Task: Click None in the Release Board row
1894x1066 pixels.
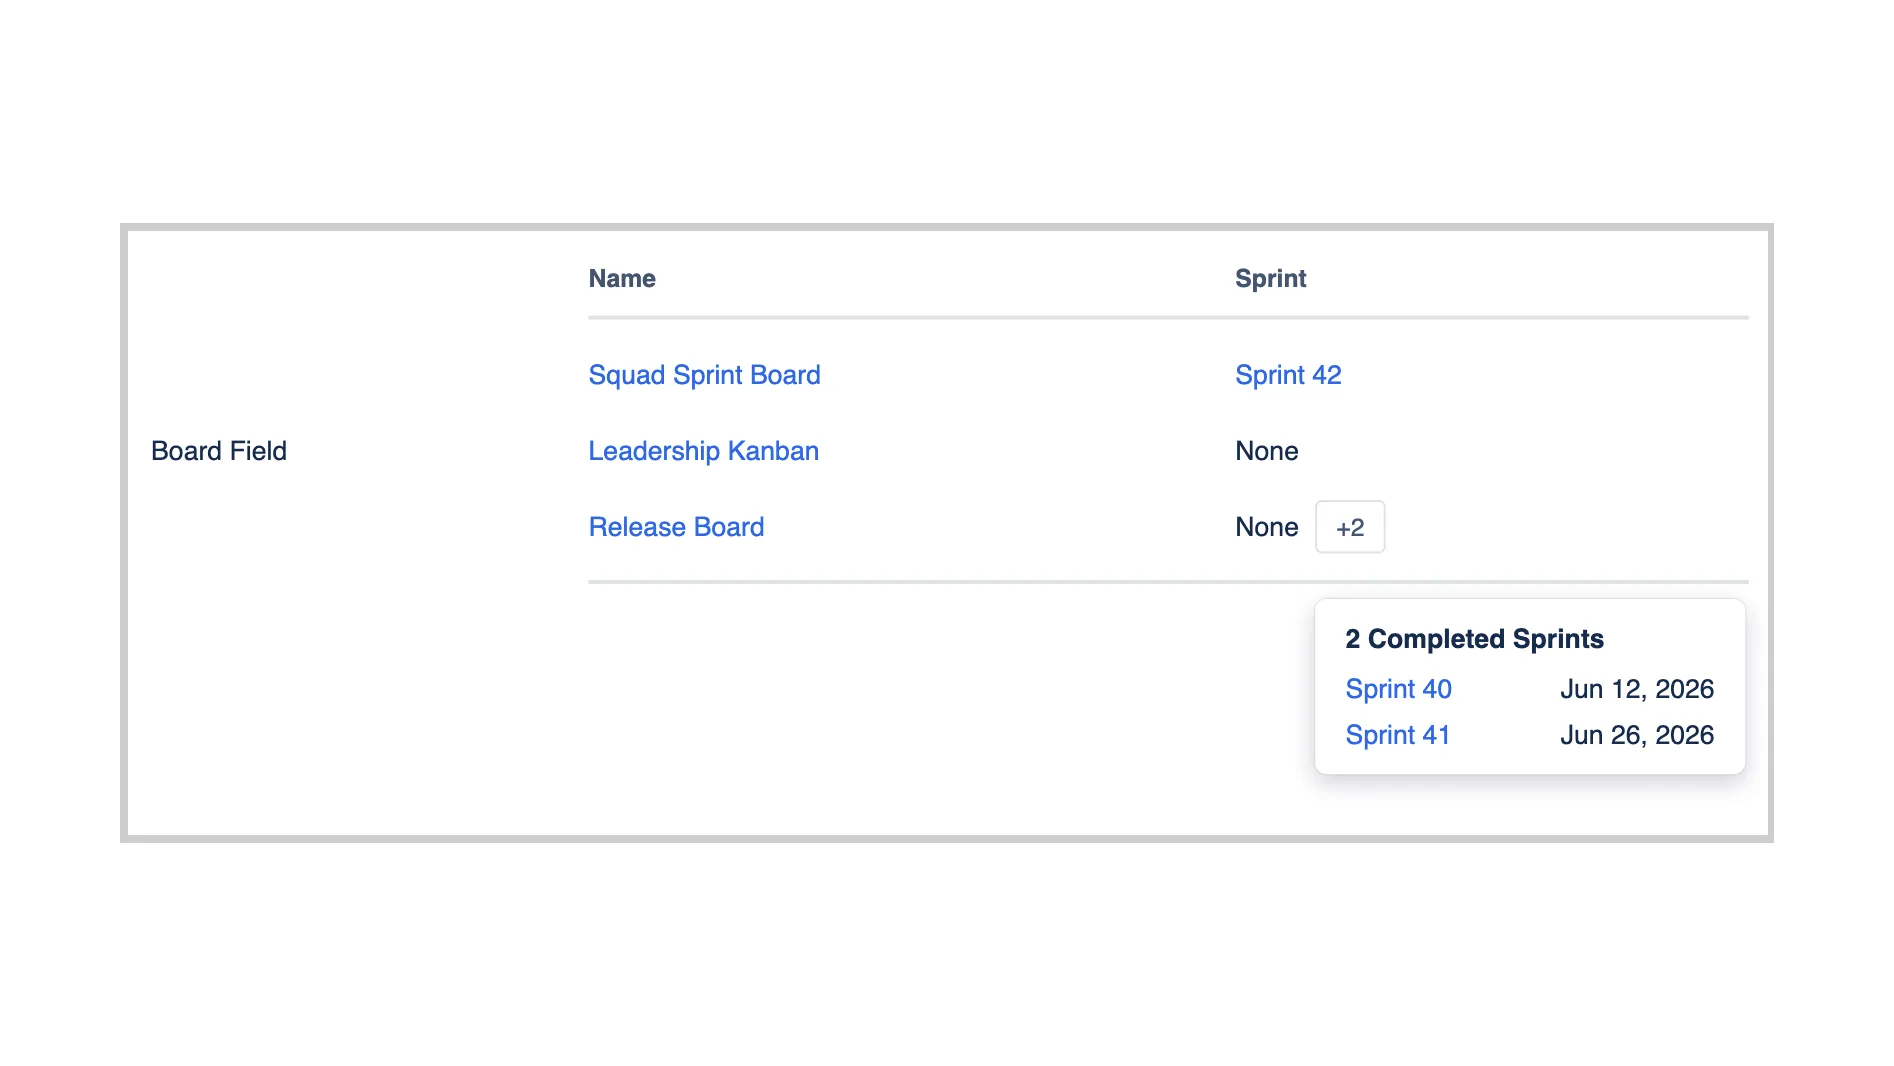Action: tap(1267, 527)
